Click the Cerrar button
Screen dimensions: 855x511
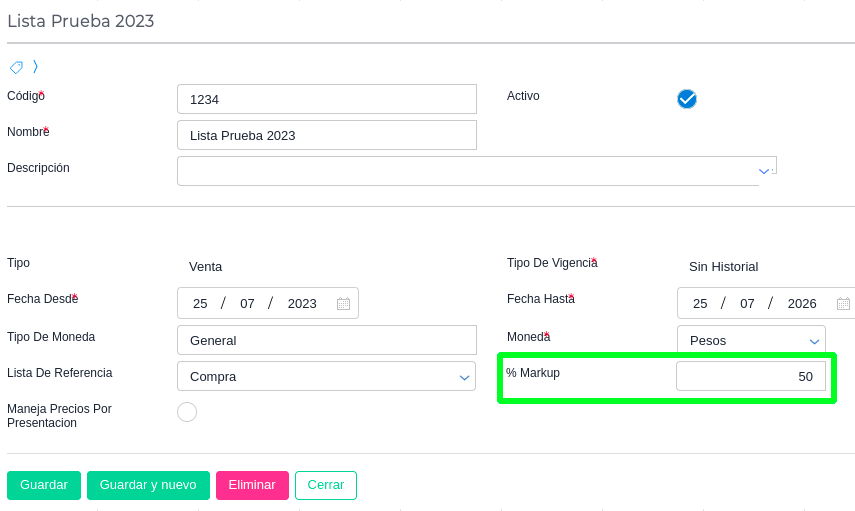point(325,485)
